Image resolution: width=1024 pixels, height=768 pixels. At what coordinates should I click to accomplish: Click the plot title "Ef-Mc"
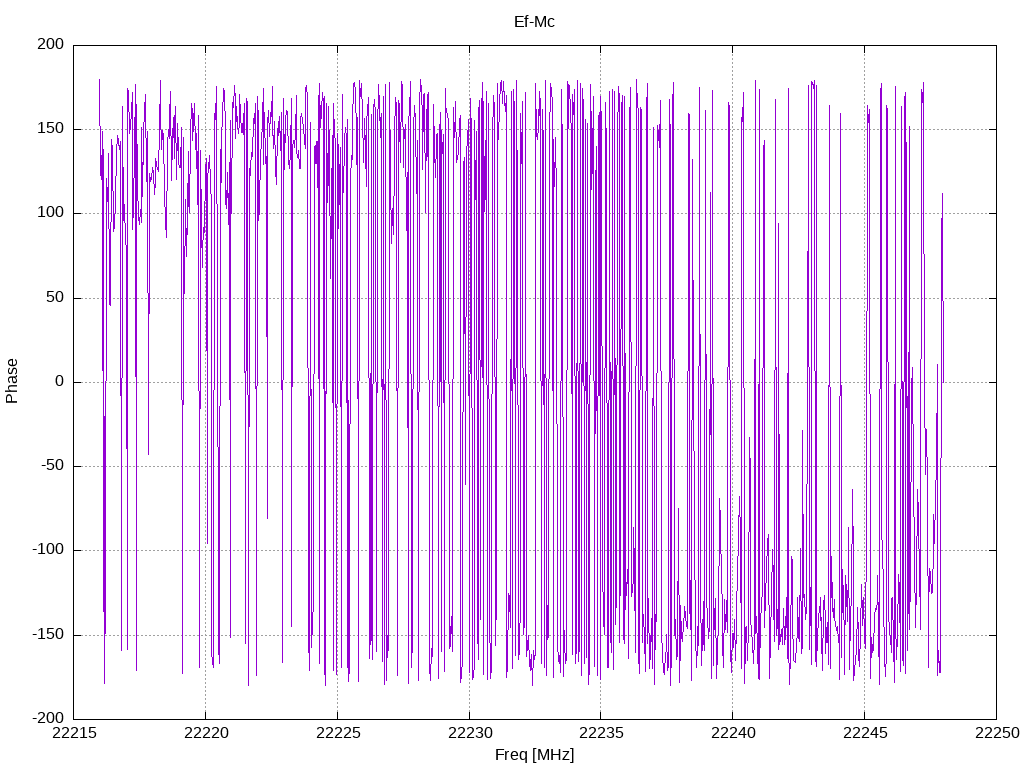click(534, 22)
